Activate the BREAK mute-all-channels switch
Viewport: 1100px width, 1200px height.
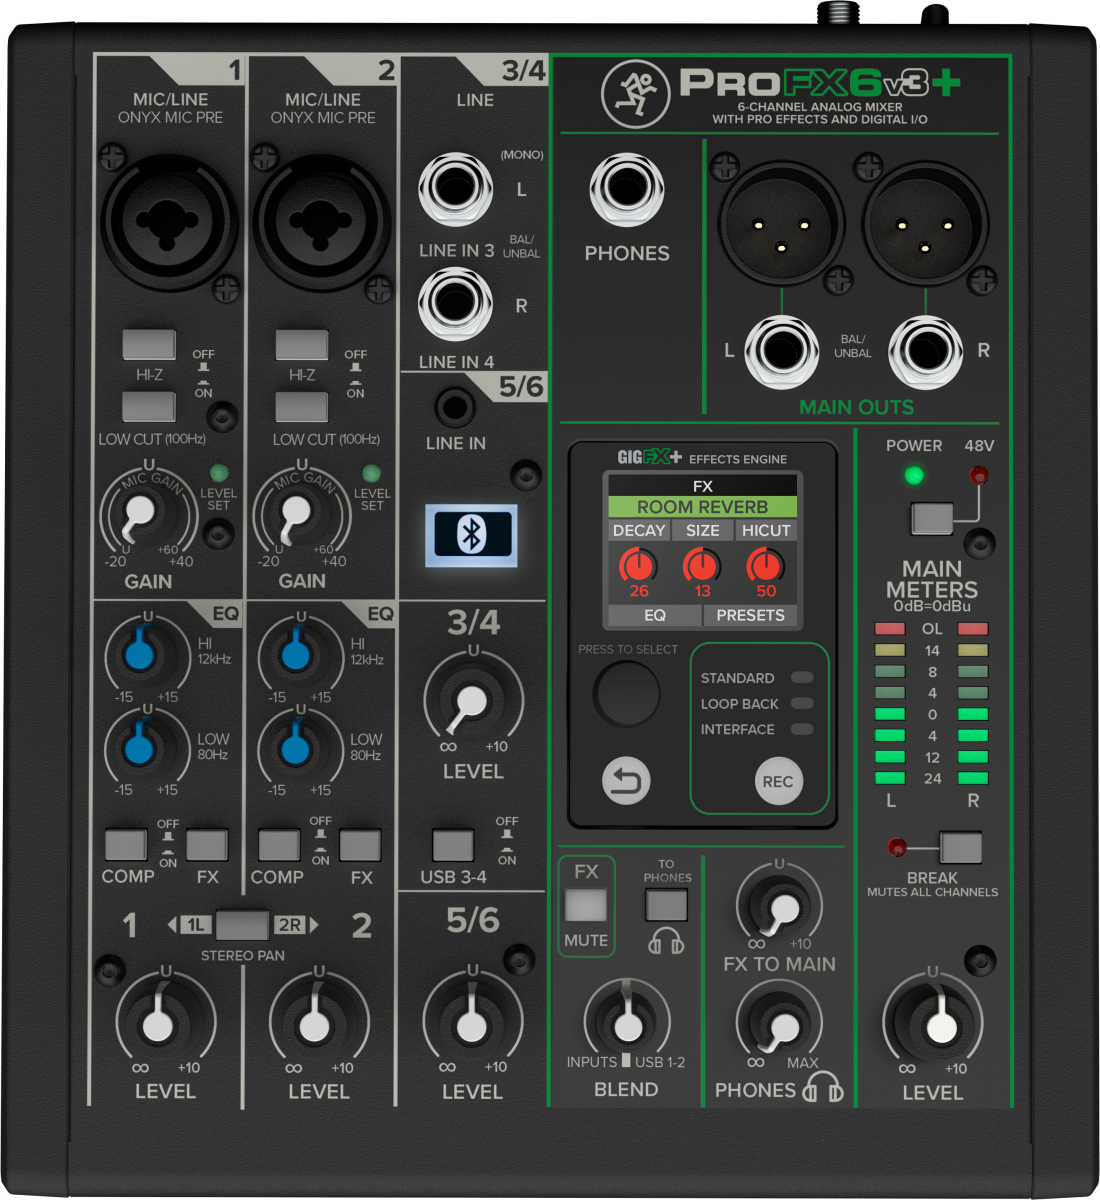click(x=961, y=847)
